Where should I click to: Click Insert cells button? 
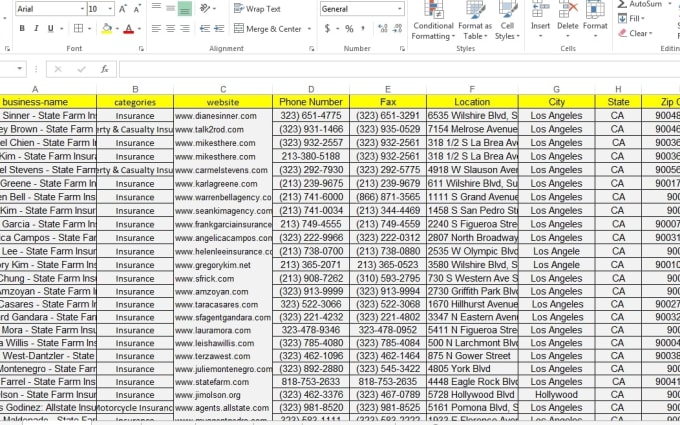(540, 20)
